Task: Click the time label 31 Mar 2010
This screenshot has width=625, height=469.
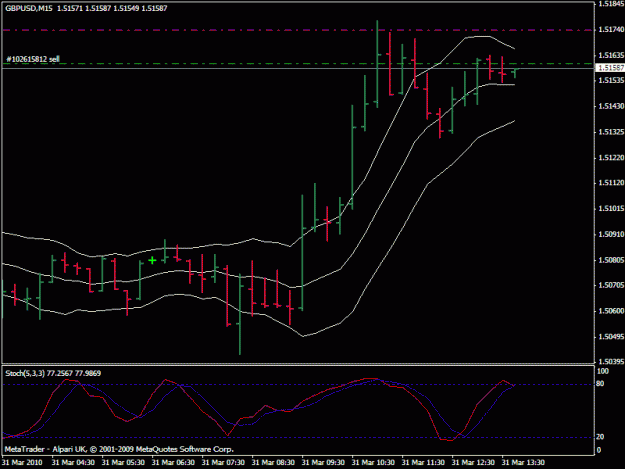Action: (22, 463)
